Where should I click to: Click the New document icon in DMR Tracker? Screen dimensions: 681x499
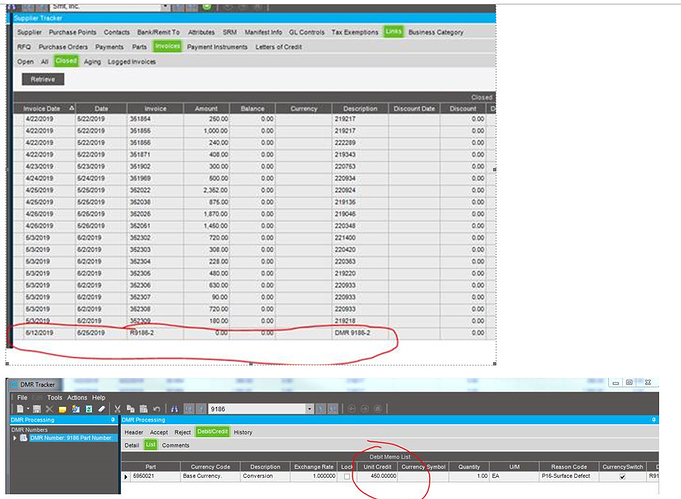point(20,409)
